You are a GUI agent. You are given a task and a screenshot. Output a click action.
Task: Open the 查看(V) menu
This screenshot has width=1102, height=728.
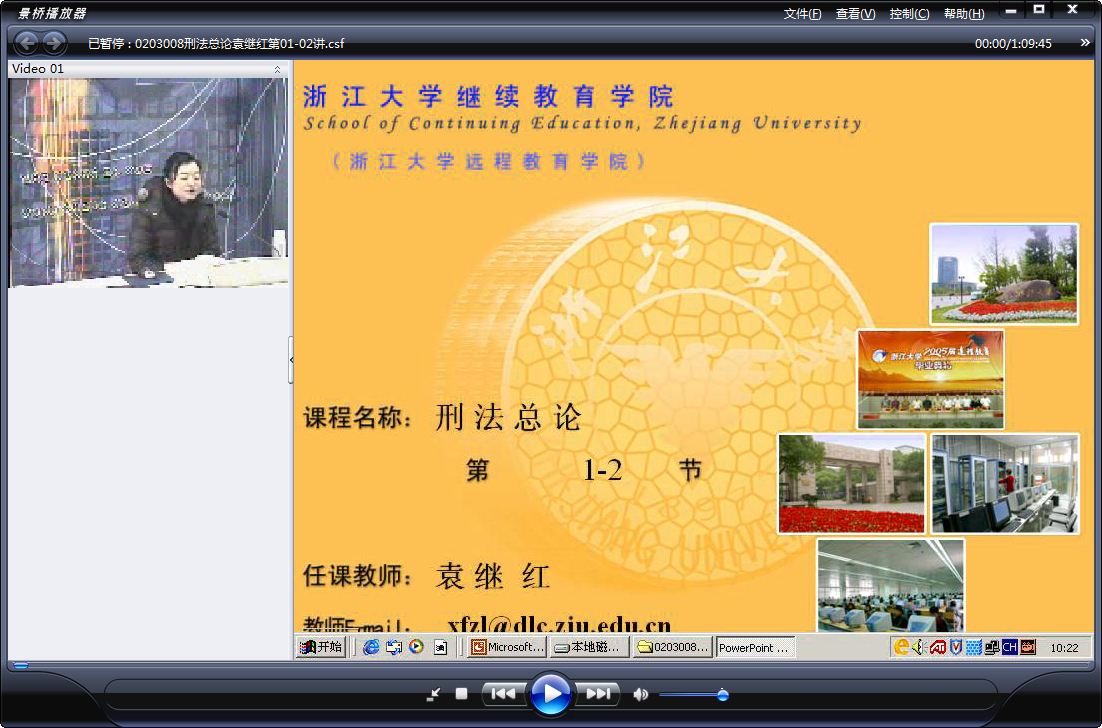855,14
